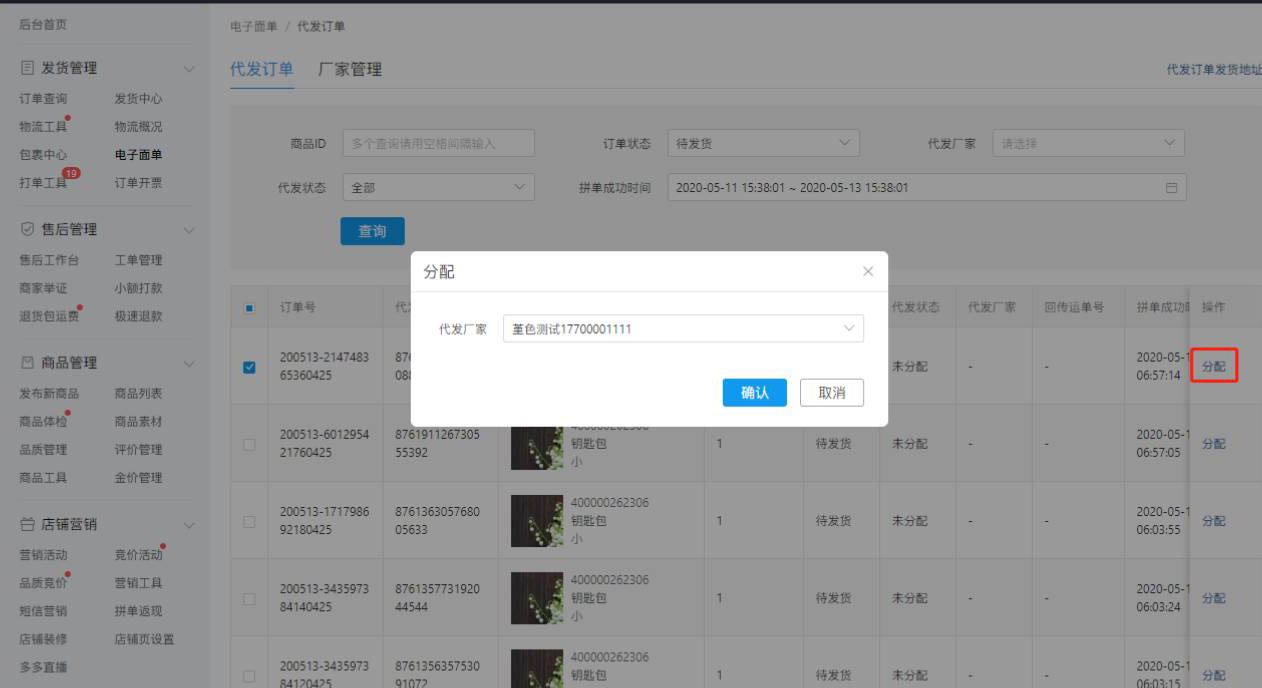Screen dimensions: 1262x688
Task: Open 小额打款 in the sidebar
Action: click(138, 288)
